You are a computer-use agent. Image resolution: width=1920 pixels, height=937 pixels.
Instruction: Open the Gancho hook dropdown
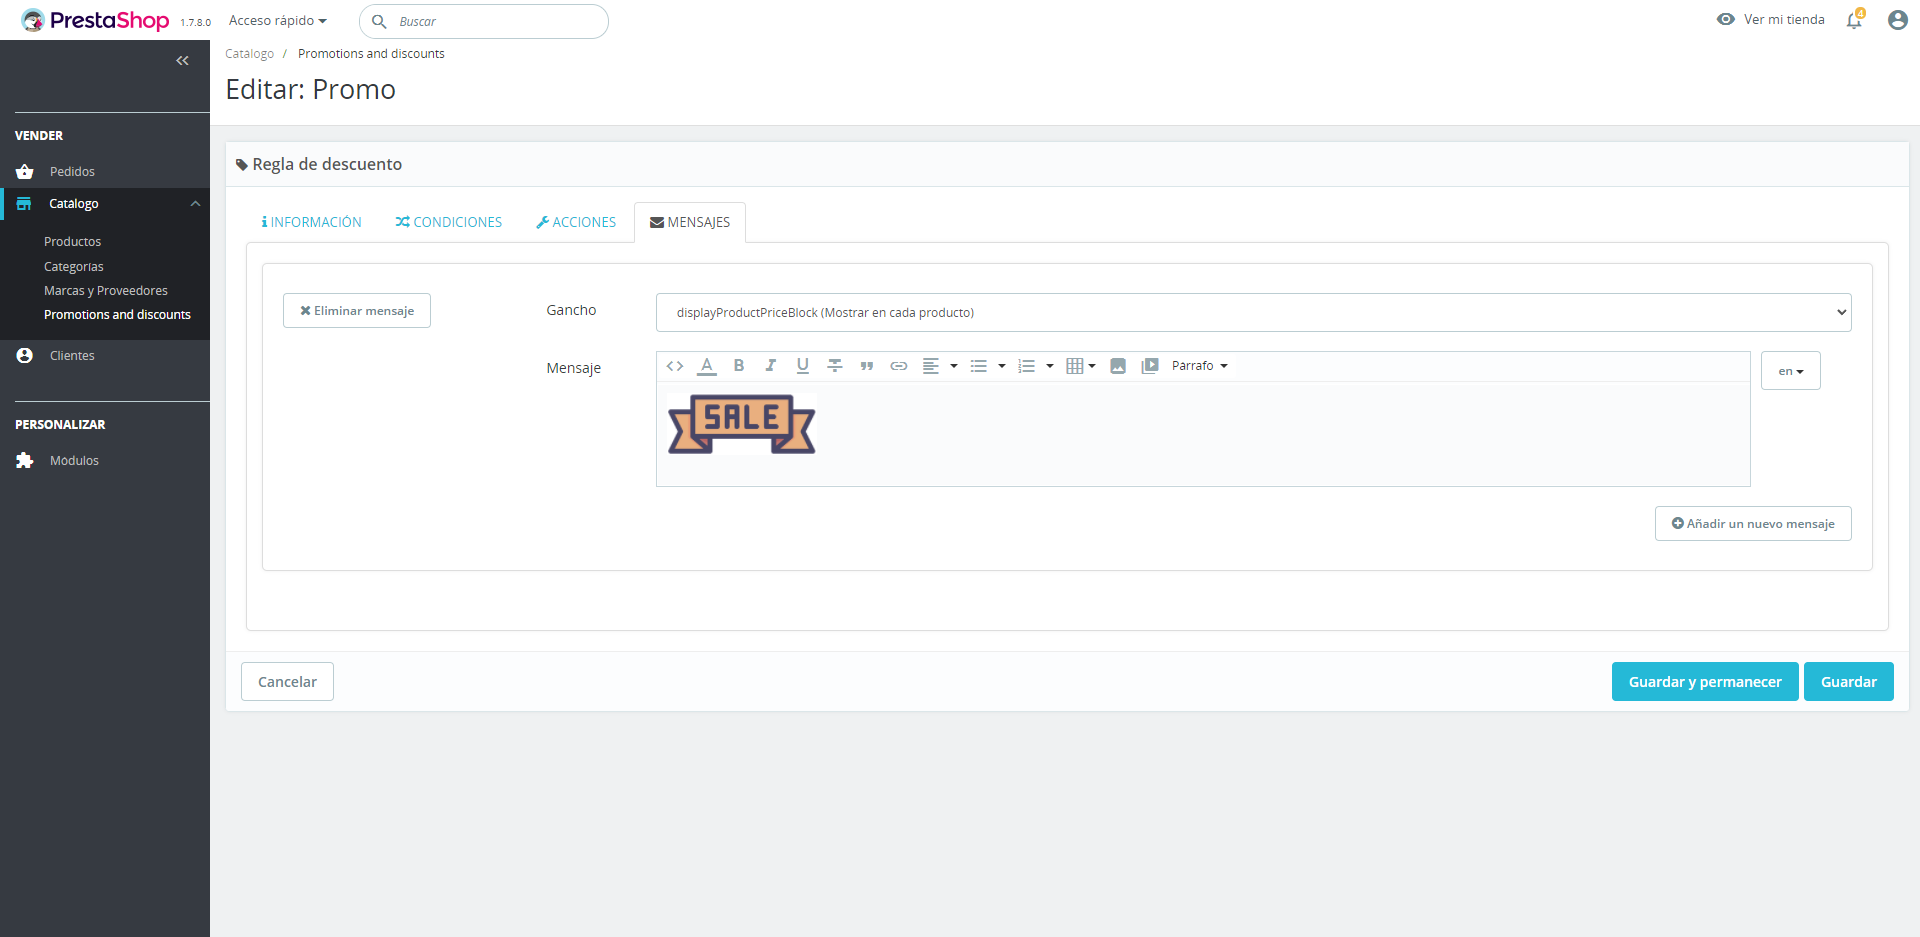pyautogui.click(x=1253, y=312)
